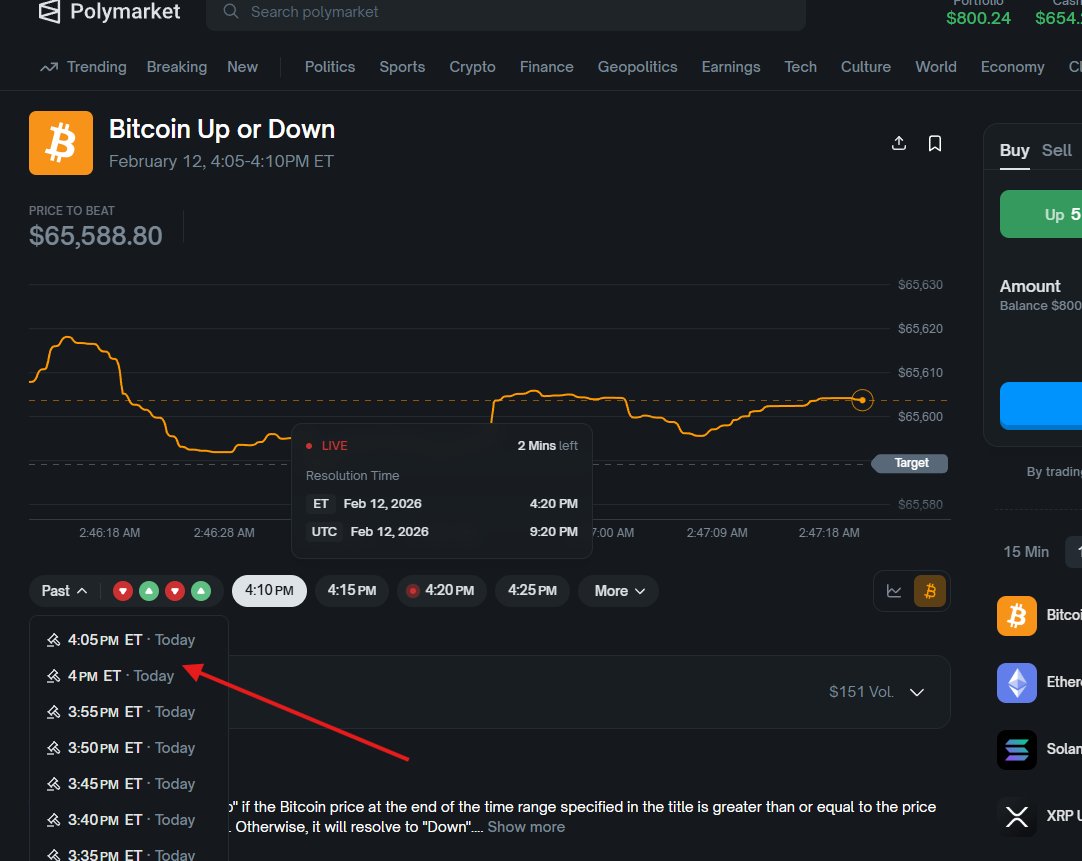Click the Portfolio $800.24 value
Screen dimensions: 1082x861
[x=978, y=18]
